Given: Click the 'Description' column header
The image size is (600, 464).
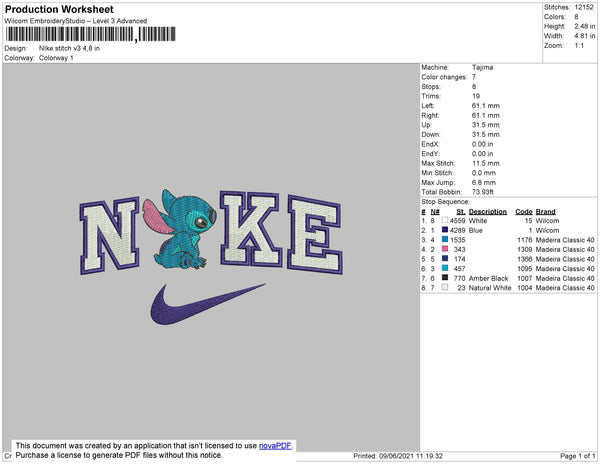Looking at the screenshot, I should [488, 212].
